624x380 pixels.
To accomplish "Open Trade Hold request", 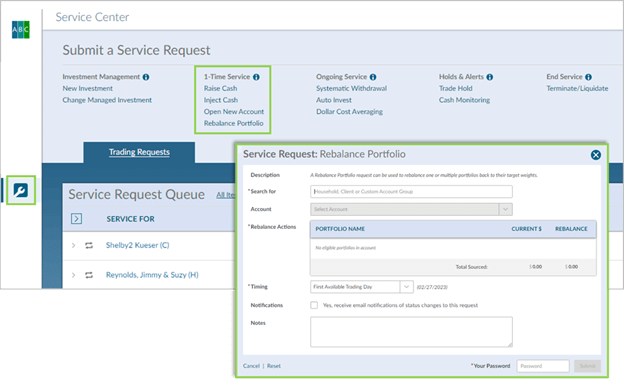I will pos(456,88).
